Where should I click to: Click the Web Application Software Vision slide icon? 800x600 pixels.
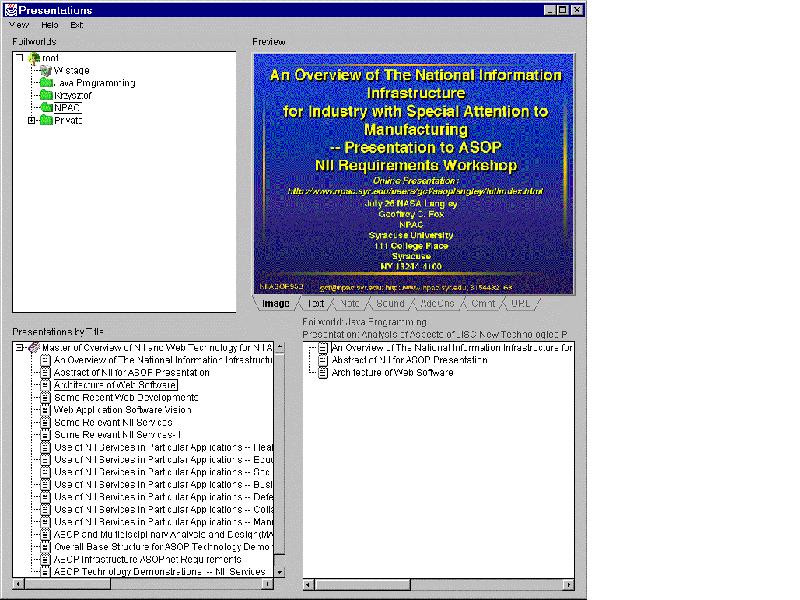click(45, 410)
